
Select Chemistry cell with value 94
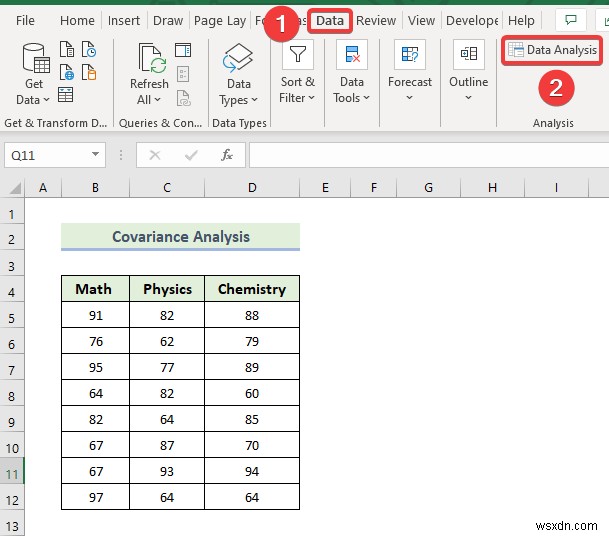[252, 471]
